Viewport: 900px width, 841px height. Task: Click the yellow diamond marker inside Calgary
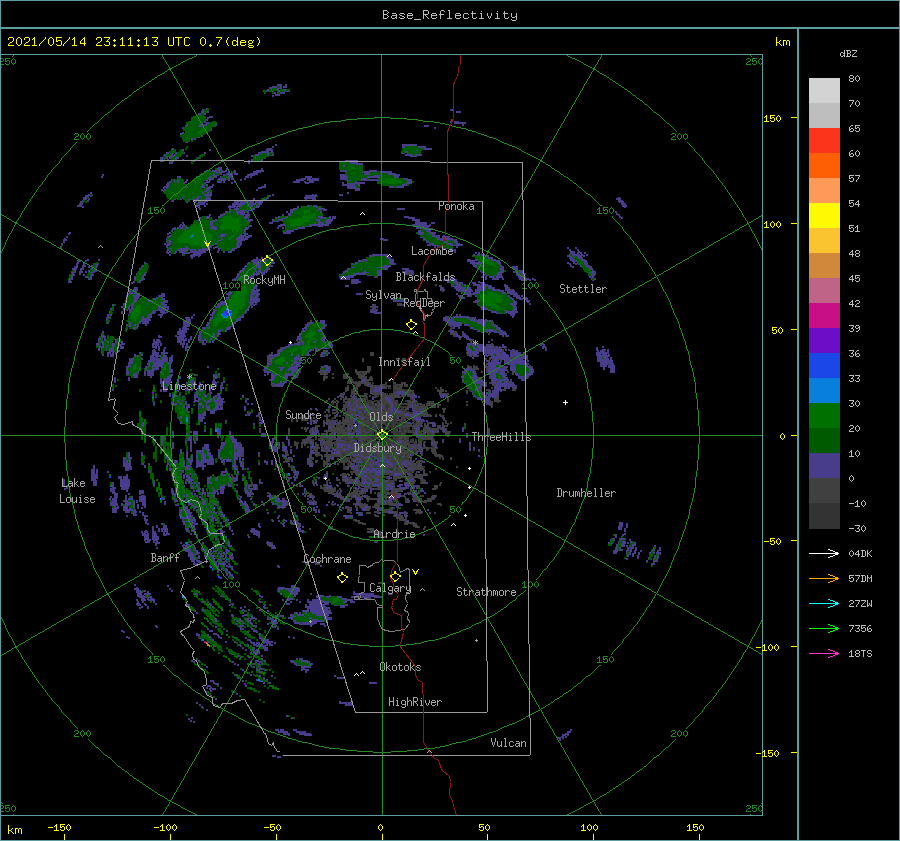[395, 576]
